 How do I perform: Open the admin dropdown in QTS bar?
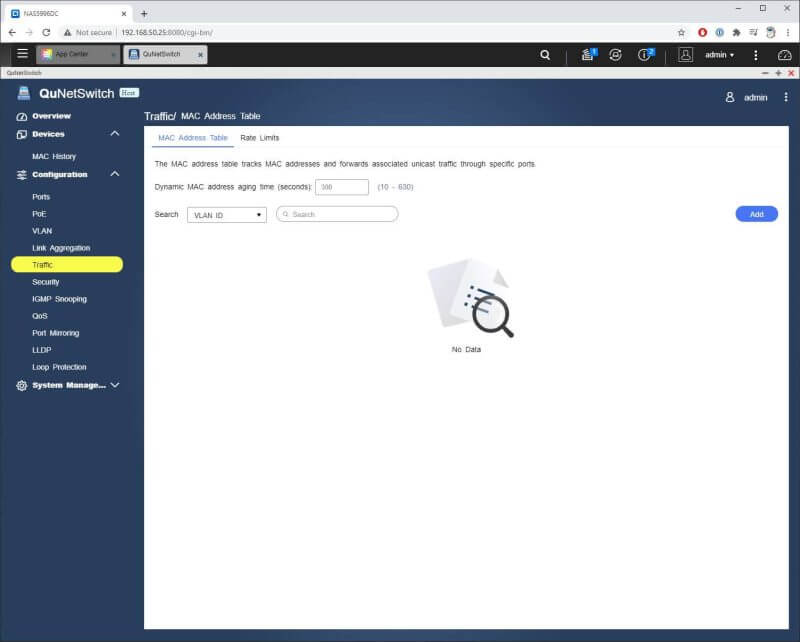[719, 55]
